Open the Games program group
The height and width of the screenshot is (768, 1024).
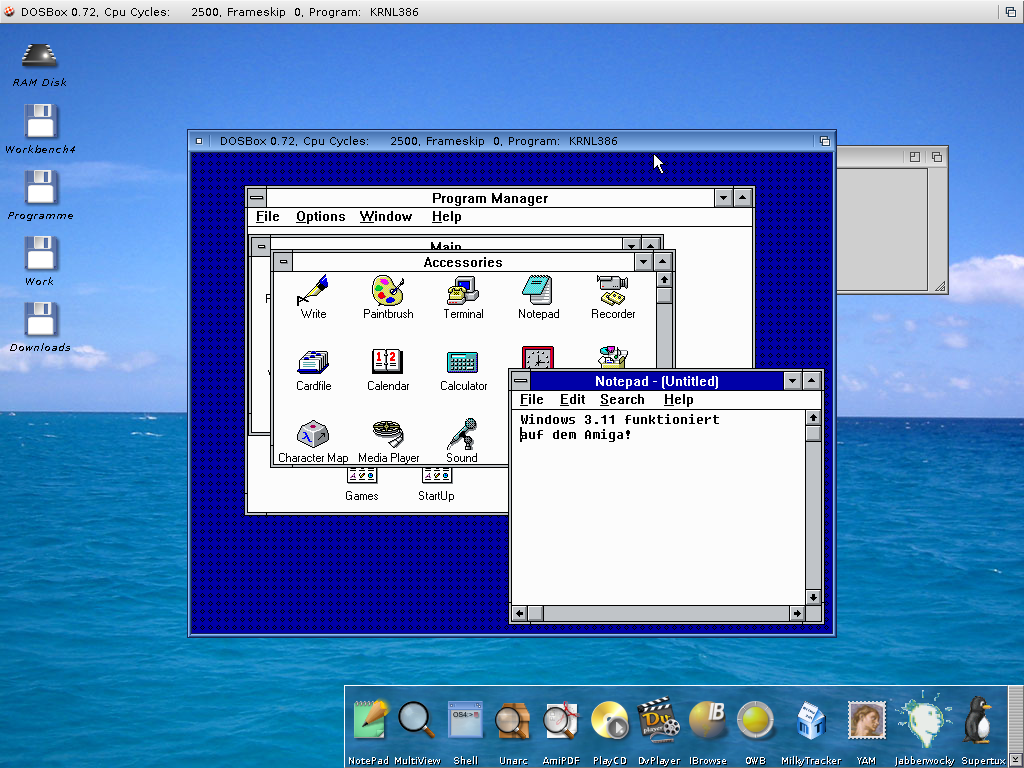click(361, 477)
